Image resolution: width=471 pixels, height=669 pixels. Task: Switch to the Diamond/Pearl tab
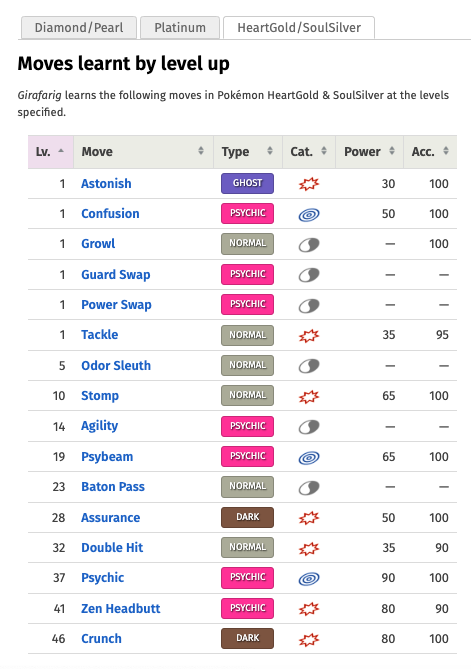click(79, 28)
